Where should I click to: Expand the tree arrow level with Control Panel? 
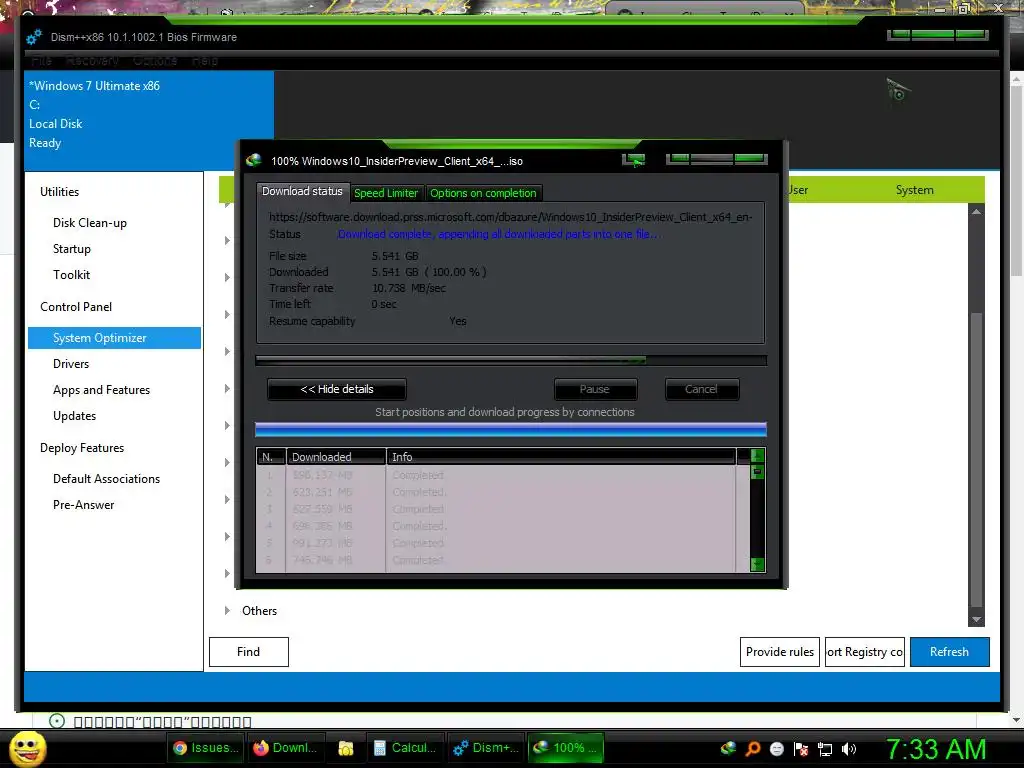(x=227, y=315)
